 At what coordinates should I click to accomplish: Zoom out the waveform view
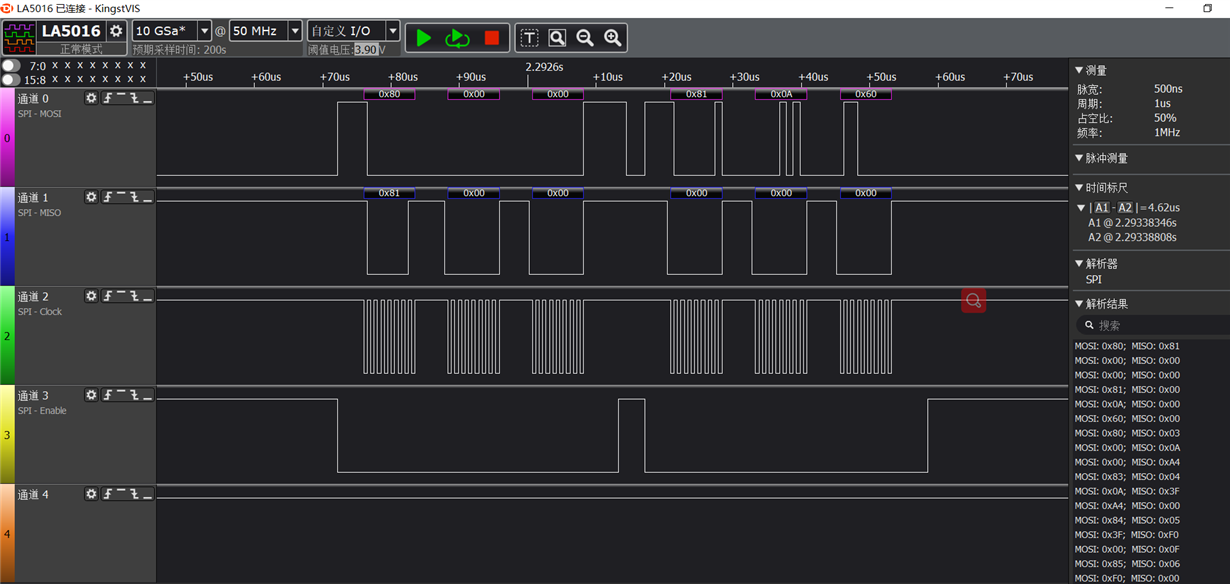tap(585, 38)
